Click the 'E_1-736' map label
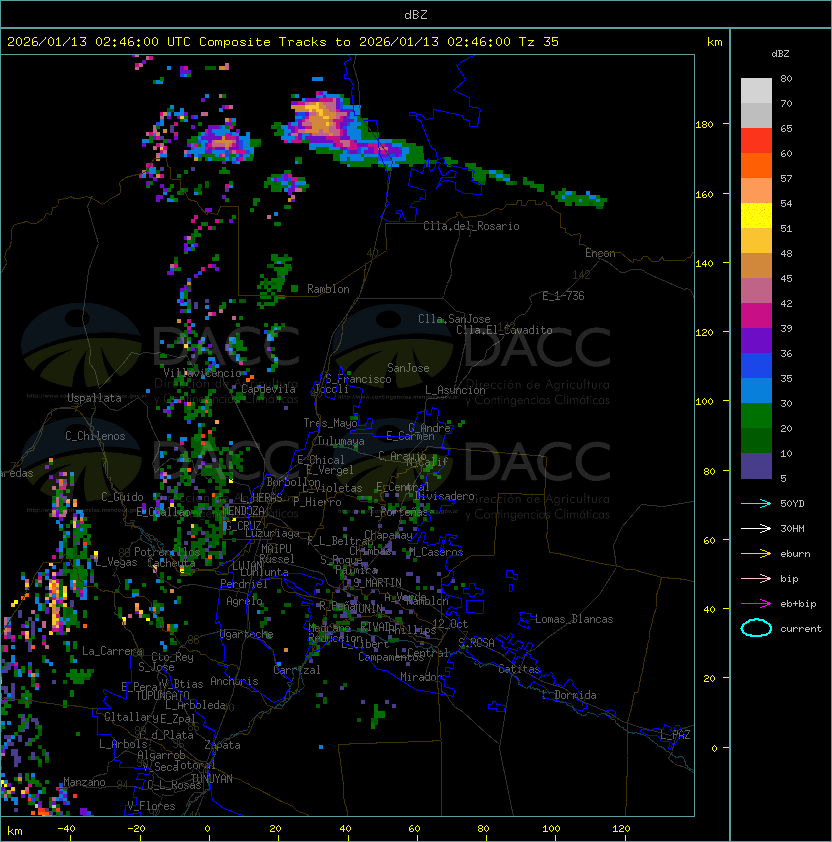 tap(563, 296)
